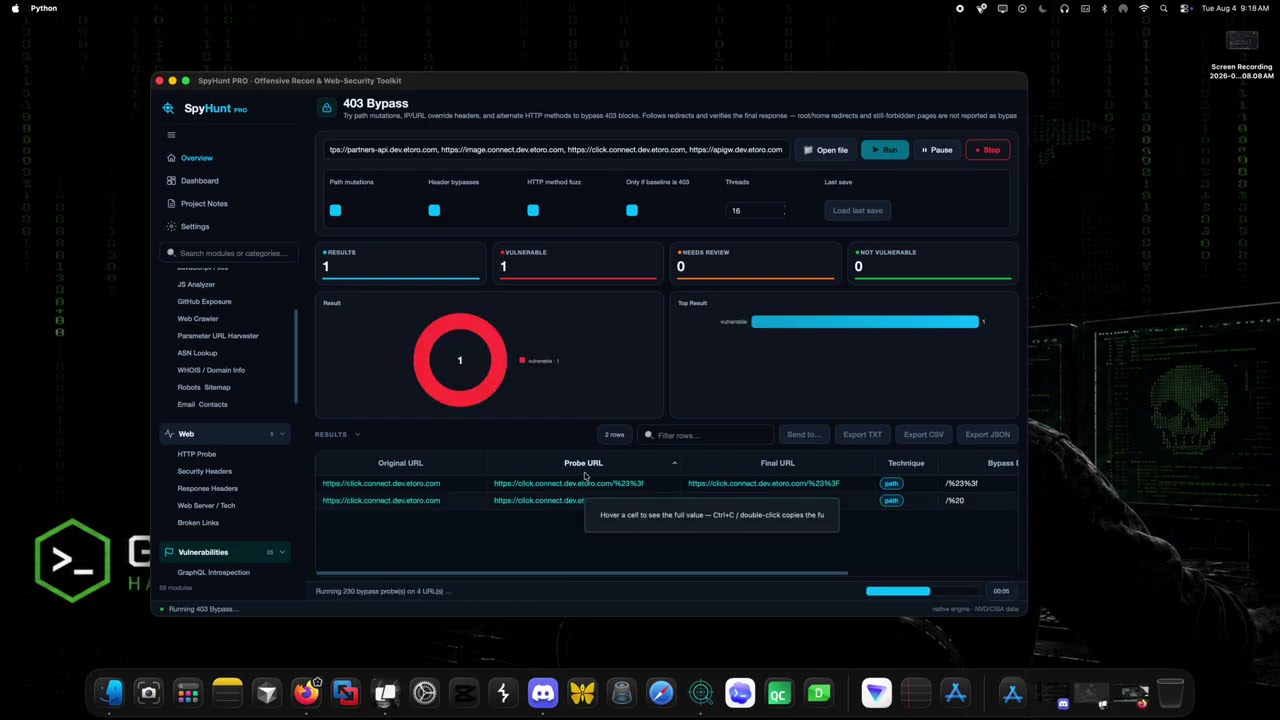
Task: Click the magnifier icon in Filter rows
Action: 649,435
